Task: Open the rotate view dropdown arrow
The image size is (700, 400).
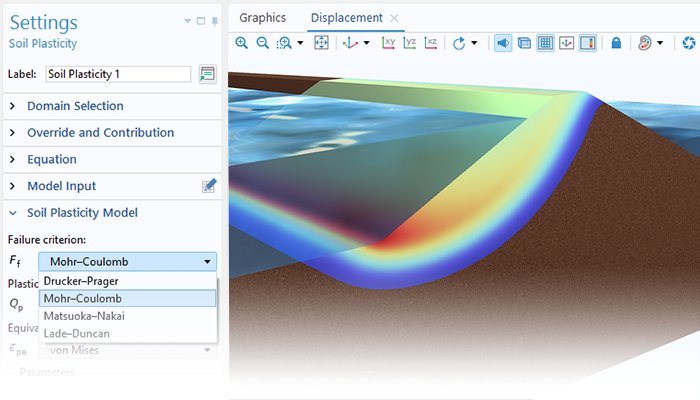Action: pyautogui.click(x=474, y=43)
